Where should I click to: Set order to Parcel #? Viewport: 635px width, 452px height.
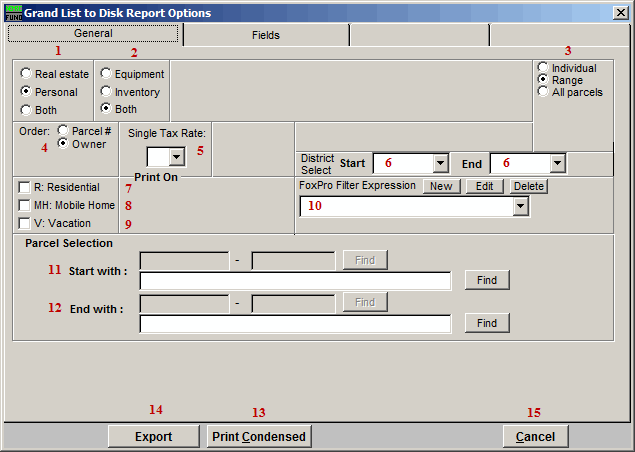click(x=63, y=130)
